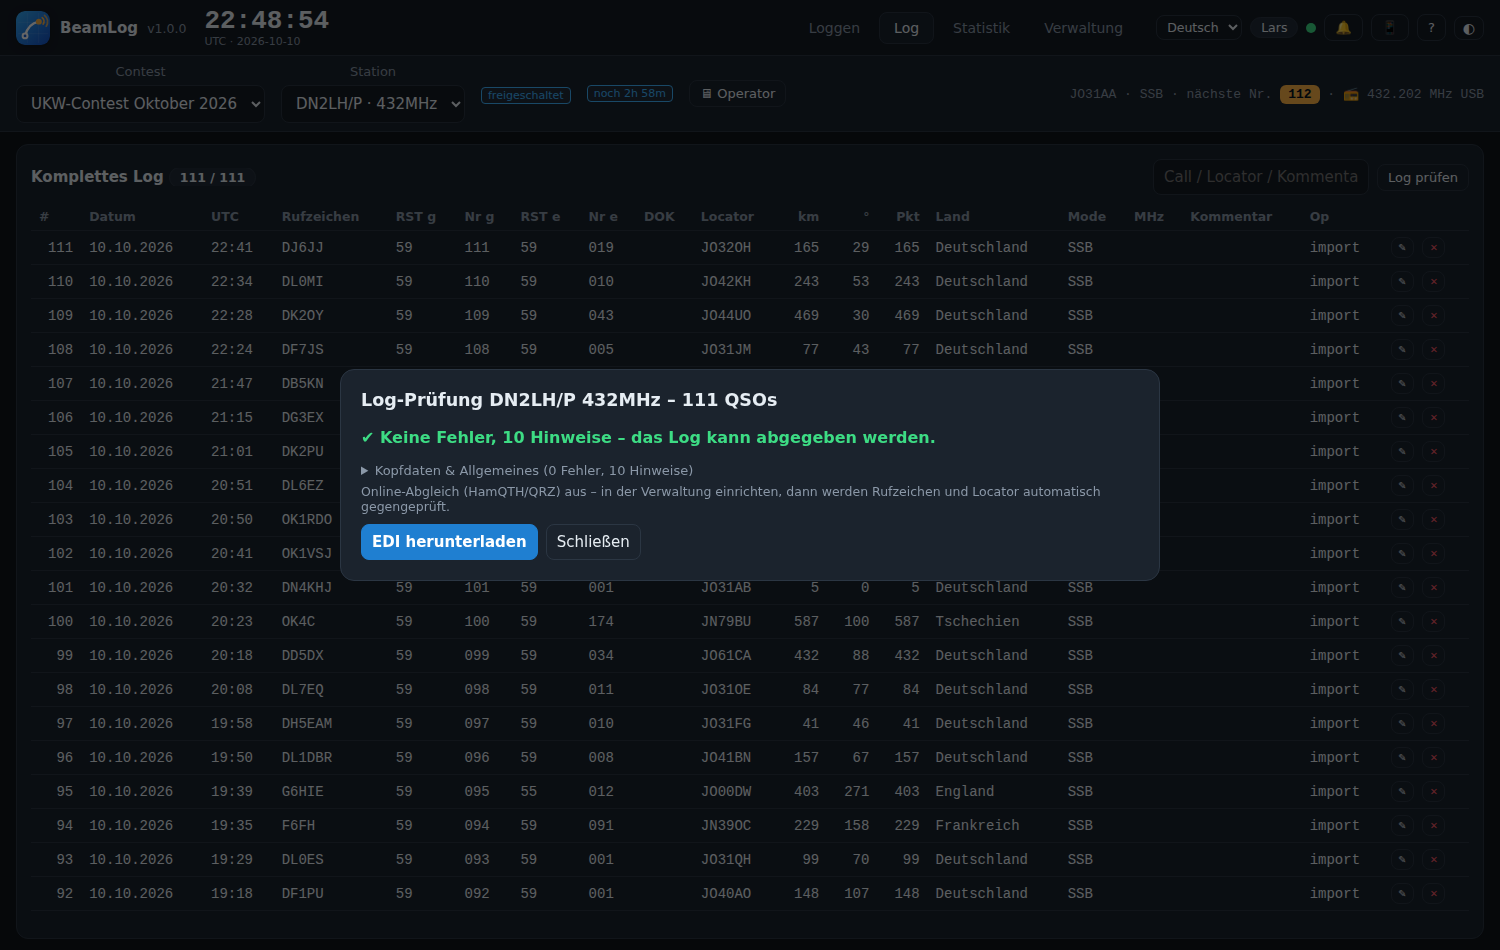This screenshot has width=1500, height=950.
Task: Click England in G6HIE row
Action: pos(965,792)
